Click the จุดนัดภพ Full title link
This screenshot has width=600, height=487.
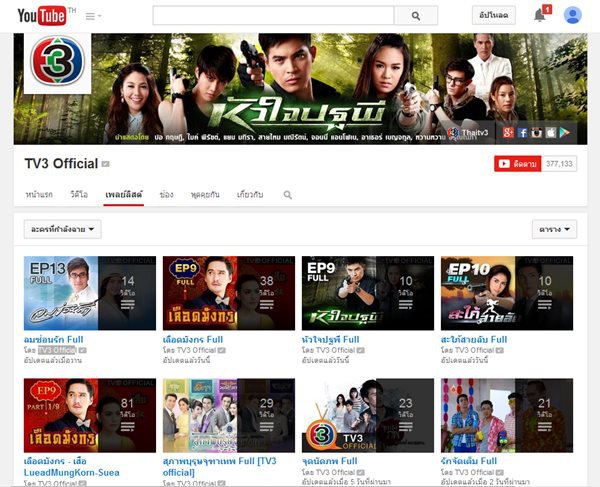(330, 461)
